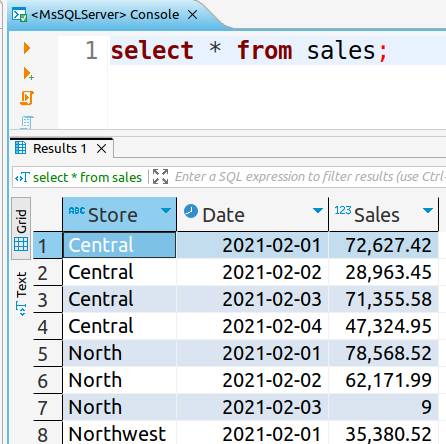
Task: Run the SQL script icon
Action: [27, 98]
